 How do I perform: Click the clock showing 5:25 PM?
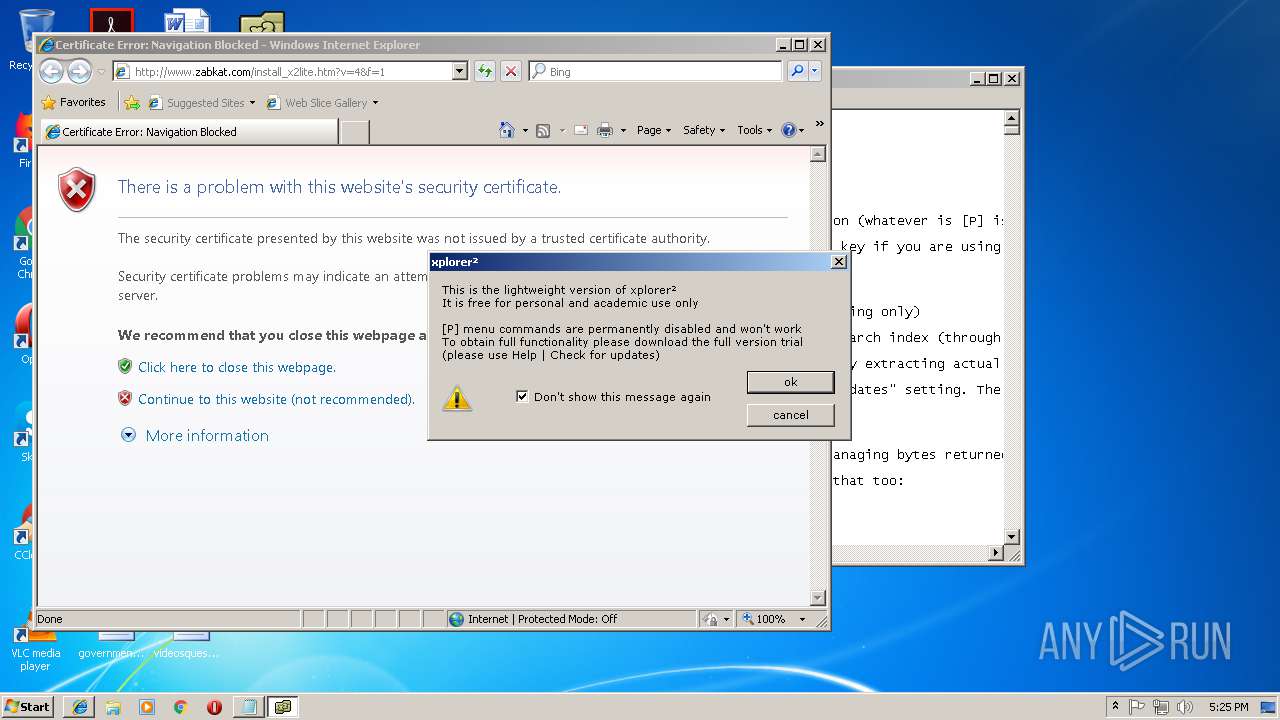pos(1228,707)
